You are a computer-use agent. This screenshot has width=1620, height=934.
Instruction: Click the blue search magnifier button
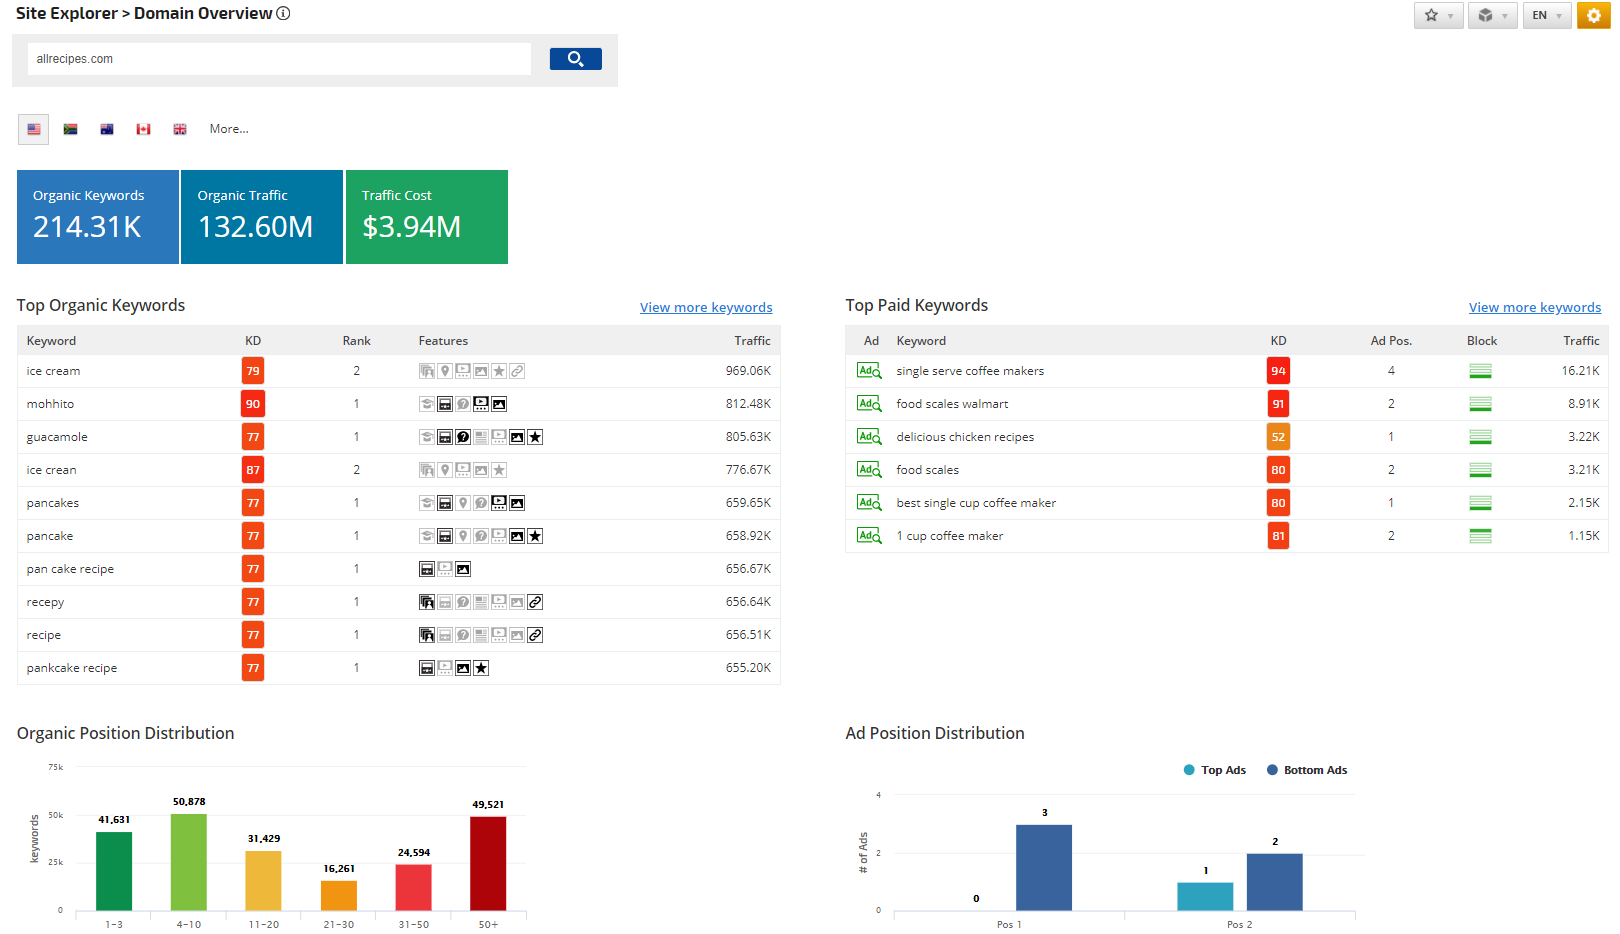[x=575, y=59]
